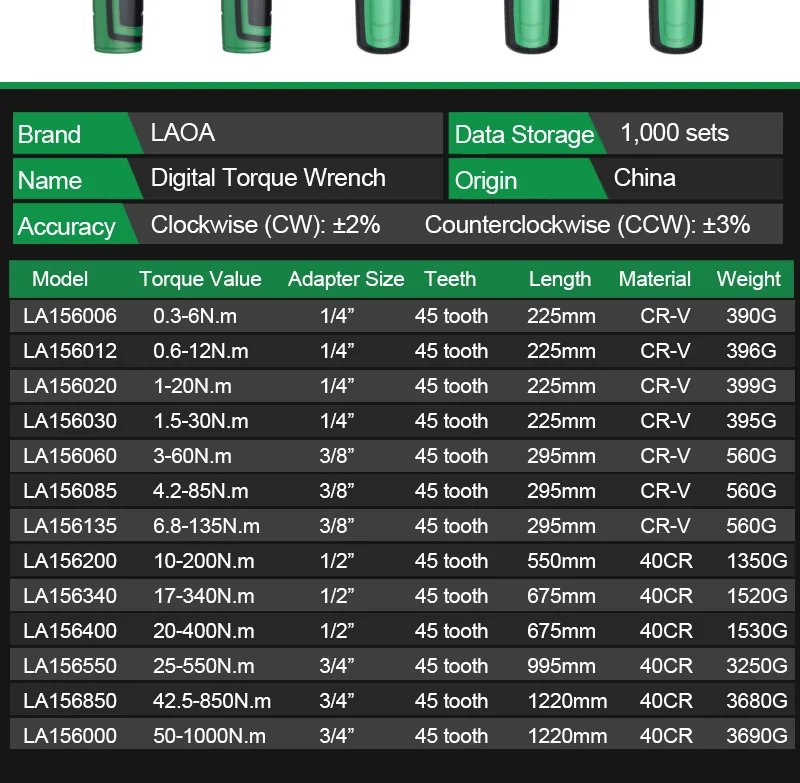
Task: Click torque value 17-340N.m
Action: pyautogui.click(x=204, y=596)
